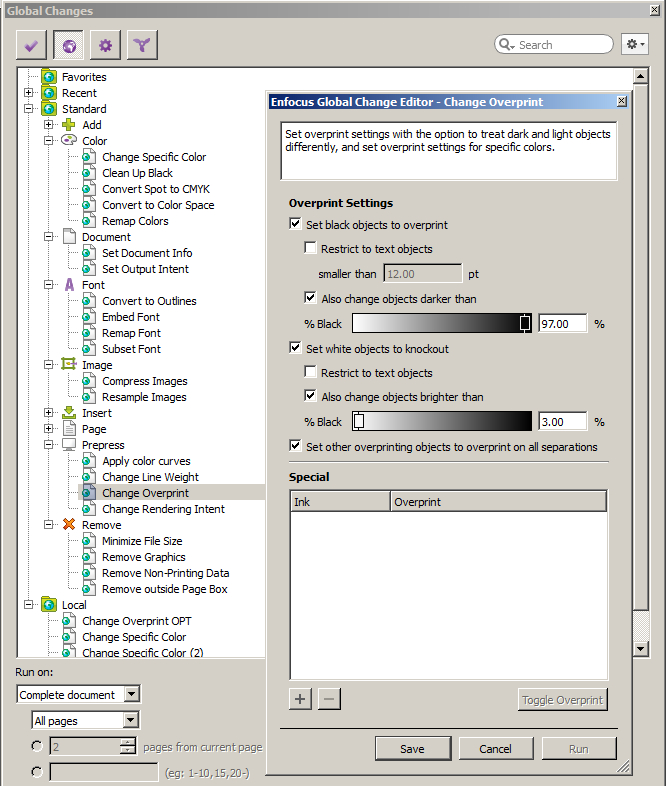This screenshot has height=786, width=666.
Task: Uncheck Also change objects darker than
Action: point(311,298)
